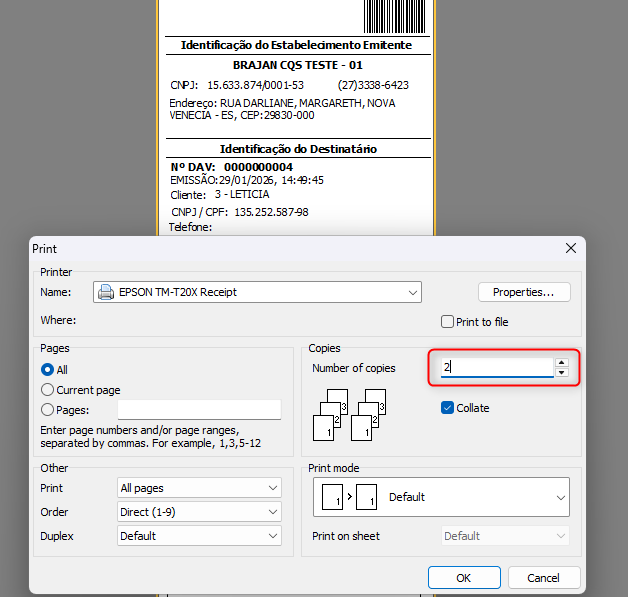The height and width of the screenshot is (597, 628).
Task: Close the Print dialog with X
Action: click(571, 248)
